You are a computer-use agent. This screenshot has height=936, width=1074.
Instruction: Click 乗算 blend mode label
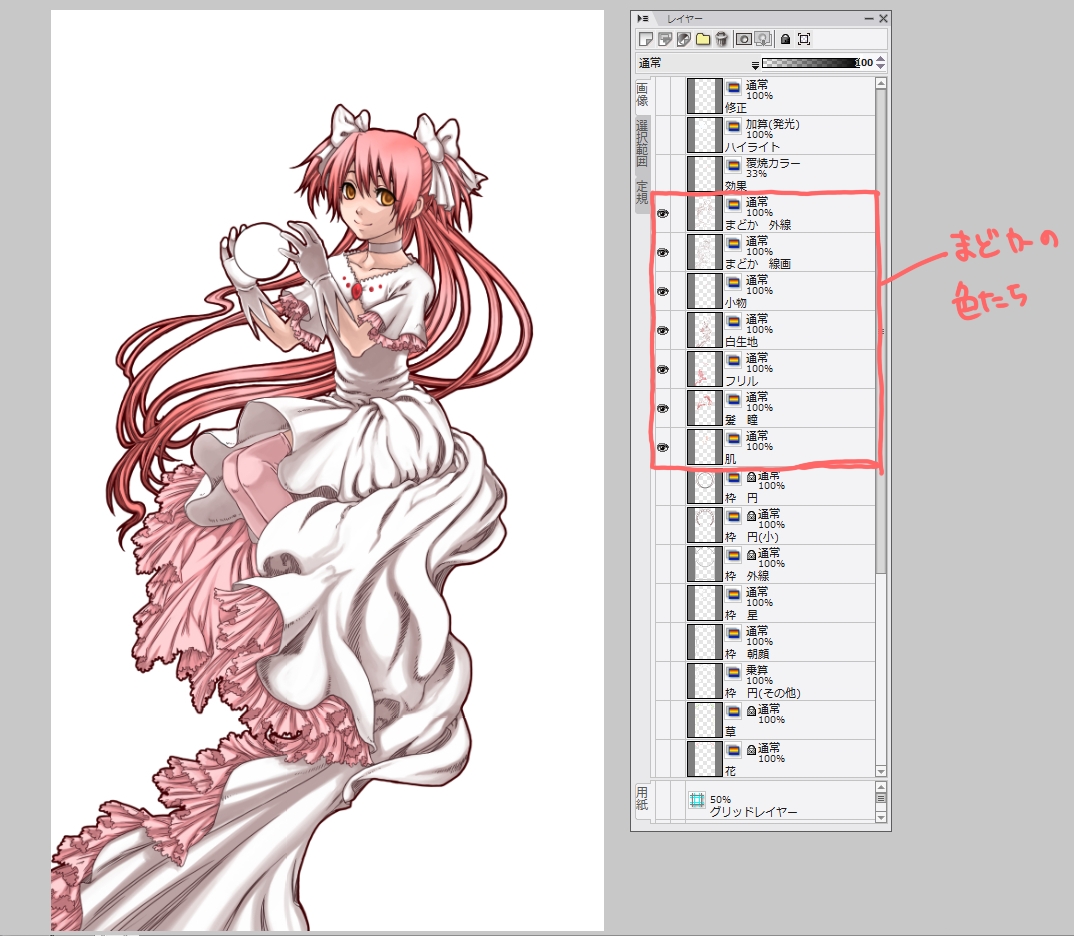(757, 670)
